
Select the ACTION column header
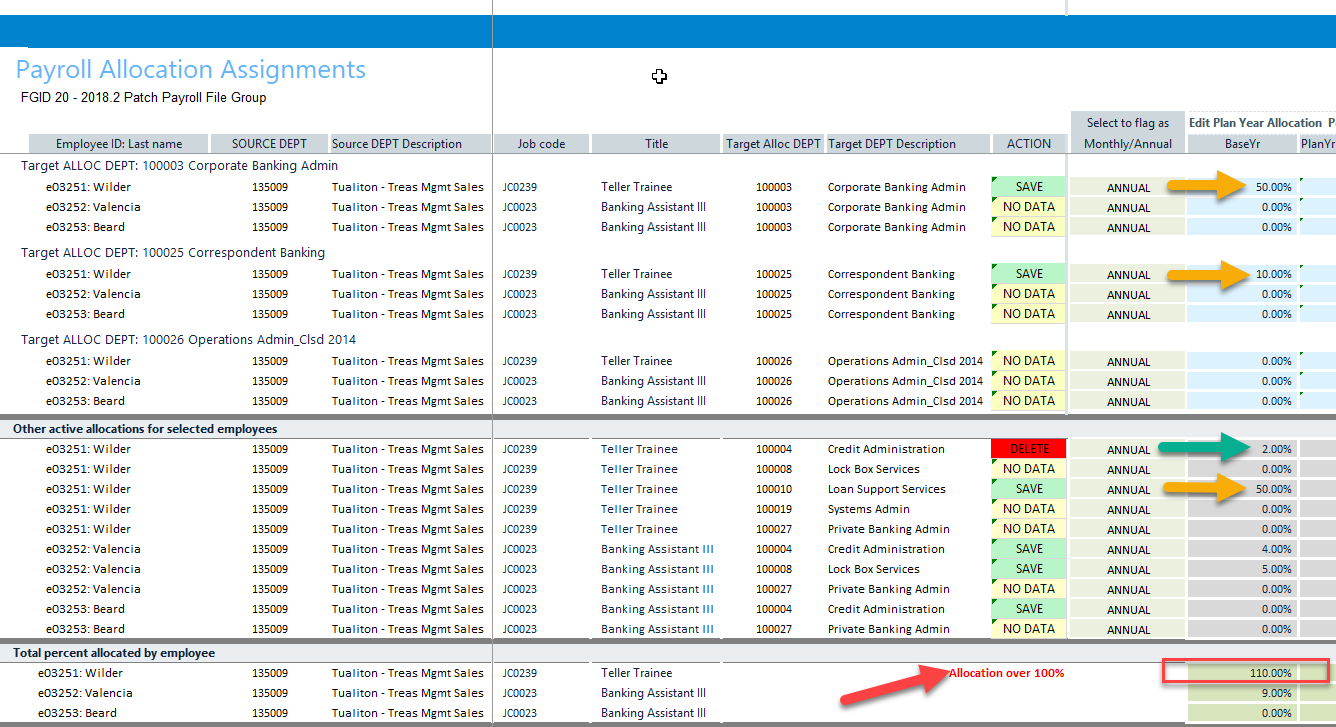tap(1029, 144)
